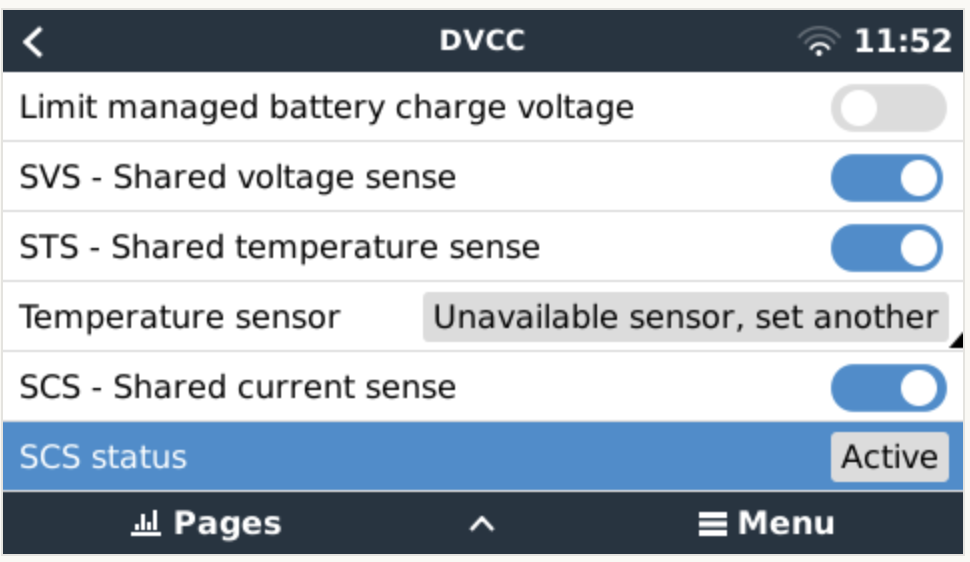The image size is (970, 562).
Task: Select the Temperature sensor row label
Action: pyautogui.click(x=180, y=318)
